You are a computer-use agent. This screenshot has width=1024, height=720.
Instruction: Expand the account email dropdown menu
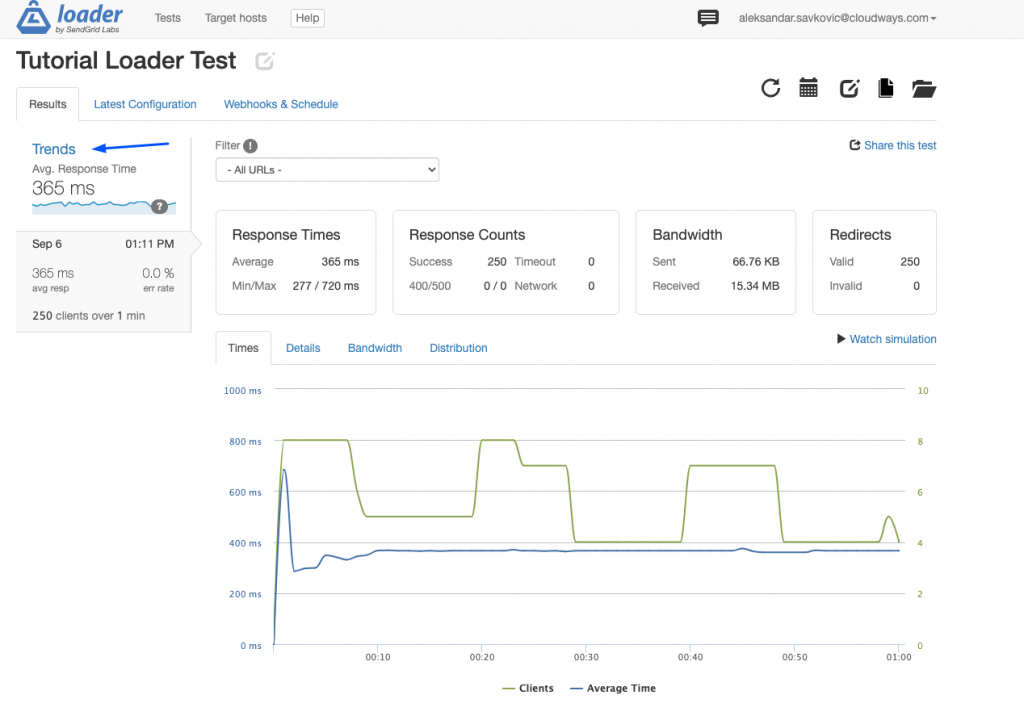point(837,18)
